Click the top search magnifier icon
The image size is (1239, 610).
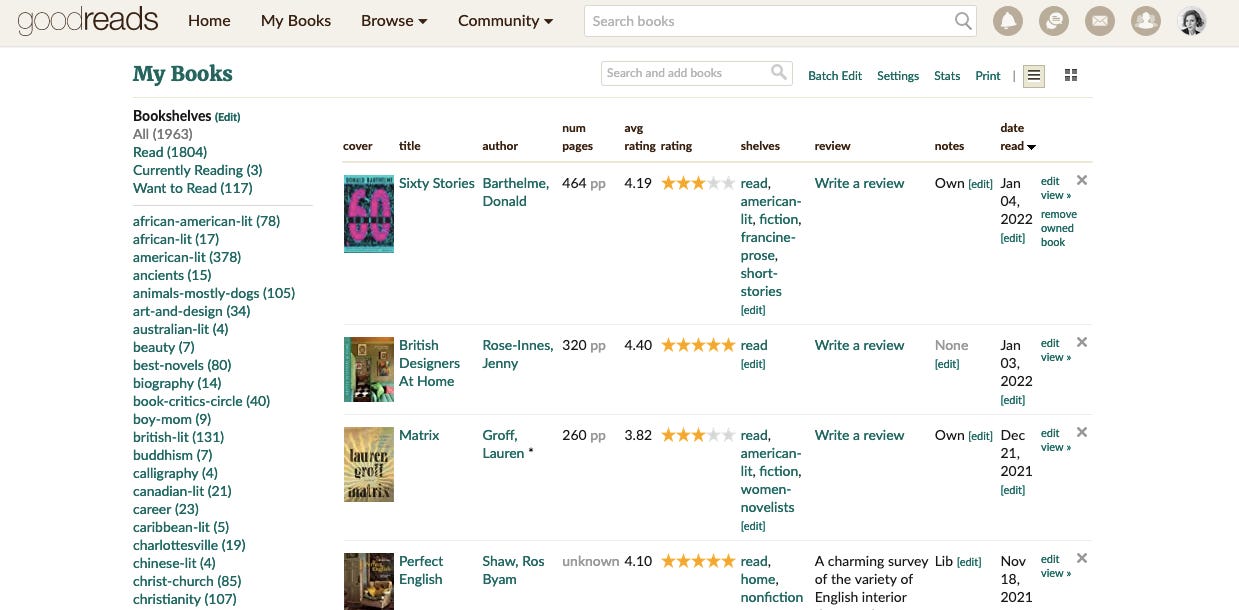tap(963, 21)
